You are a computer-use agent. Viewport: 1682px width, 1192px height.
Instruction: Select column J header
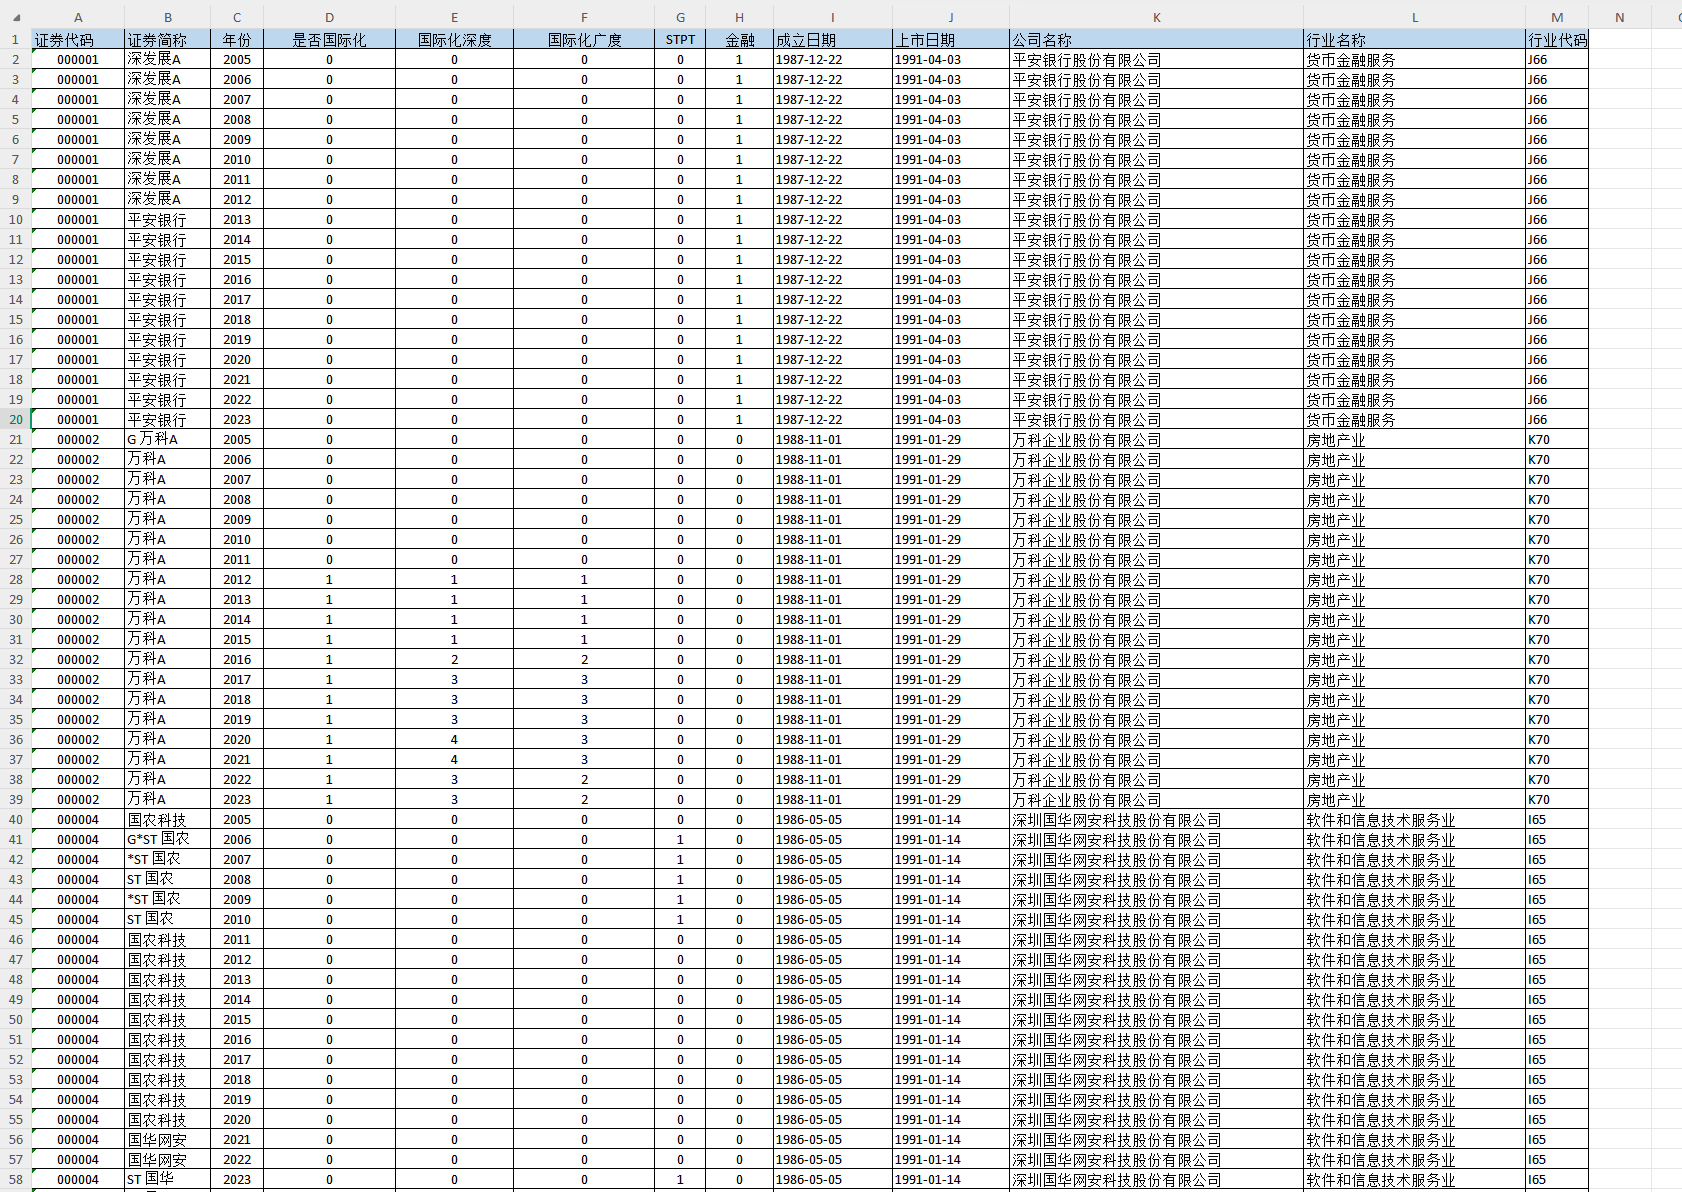[x=951, y=17]
